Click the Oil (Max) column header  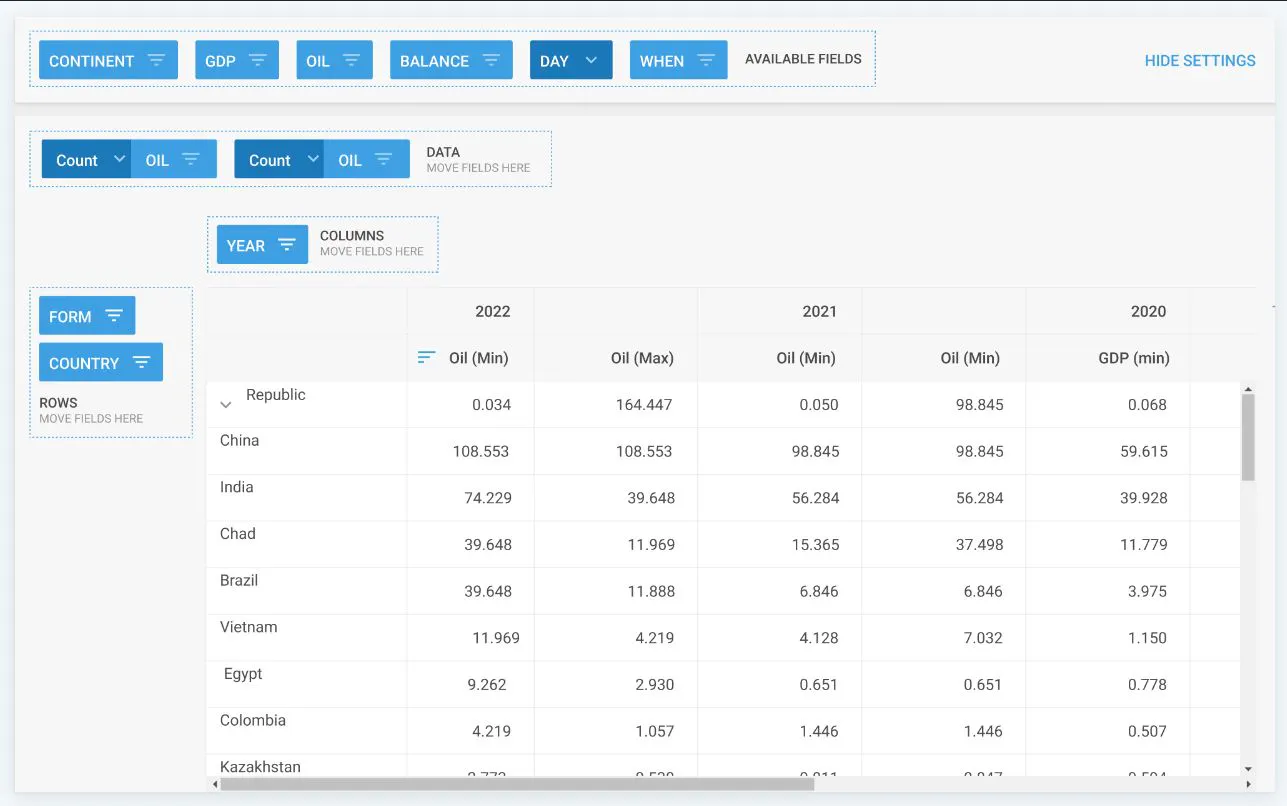(x=642, y=358)
